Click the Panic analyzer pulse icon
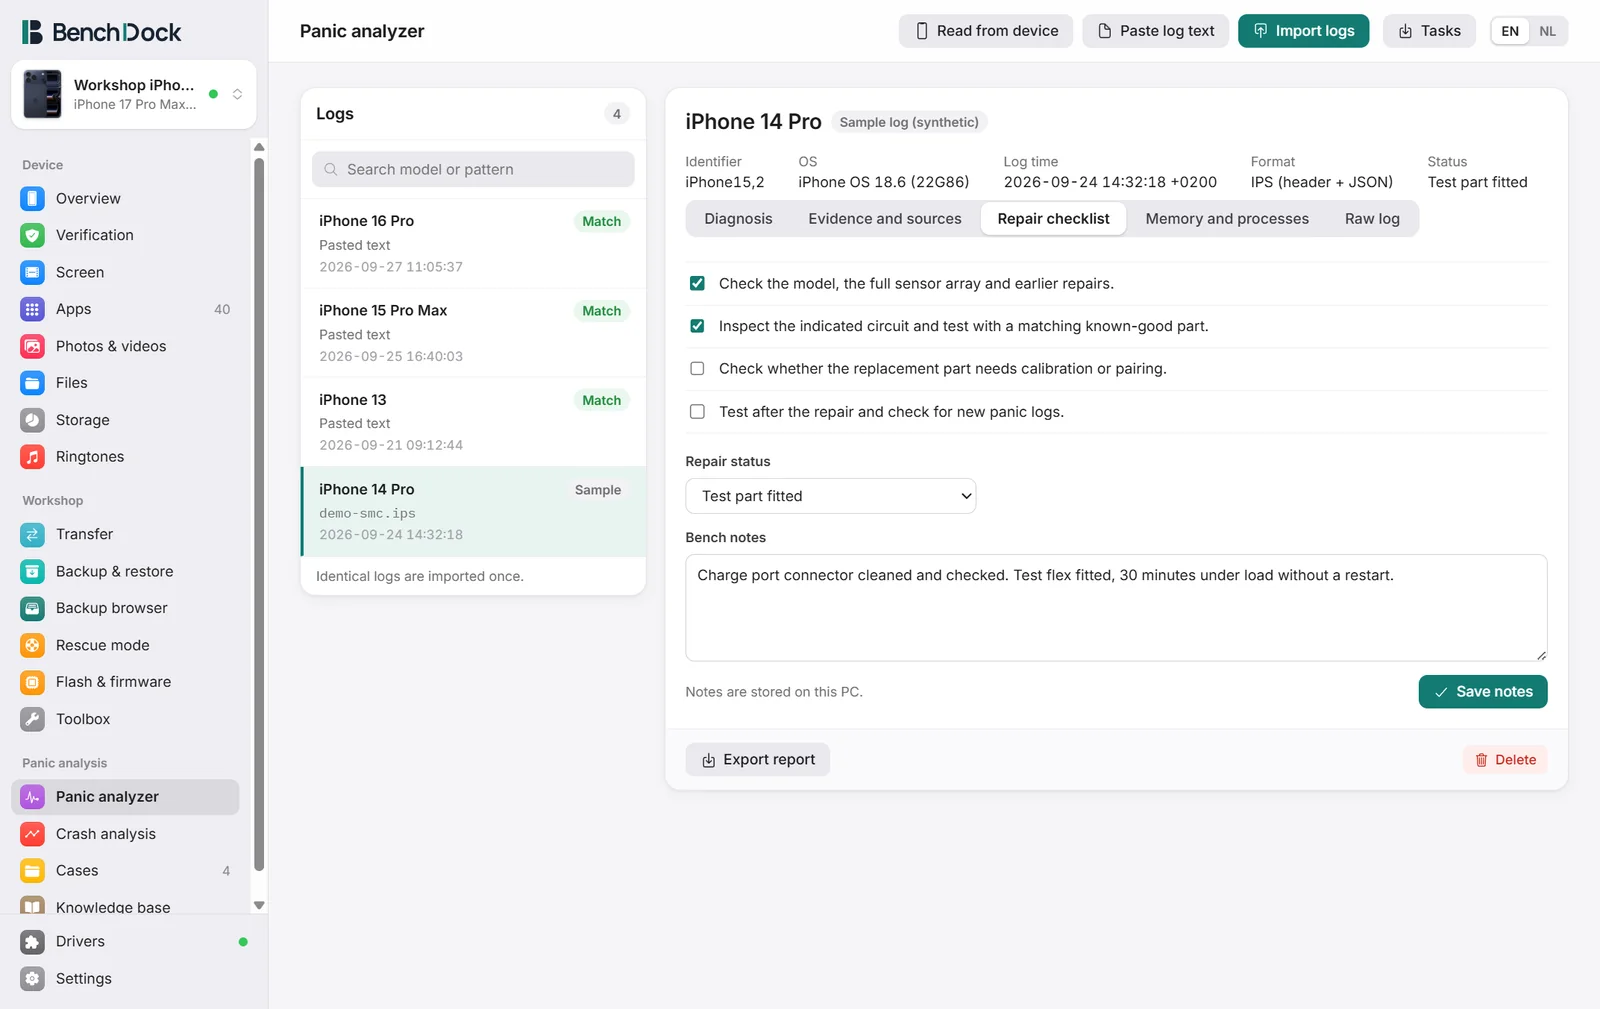This screenshot has width=1600, height=1009. 33,797
